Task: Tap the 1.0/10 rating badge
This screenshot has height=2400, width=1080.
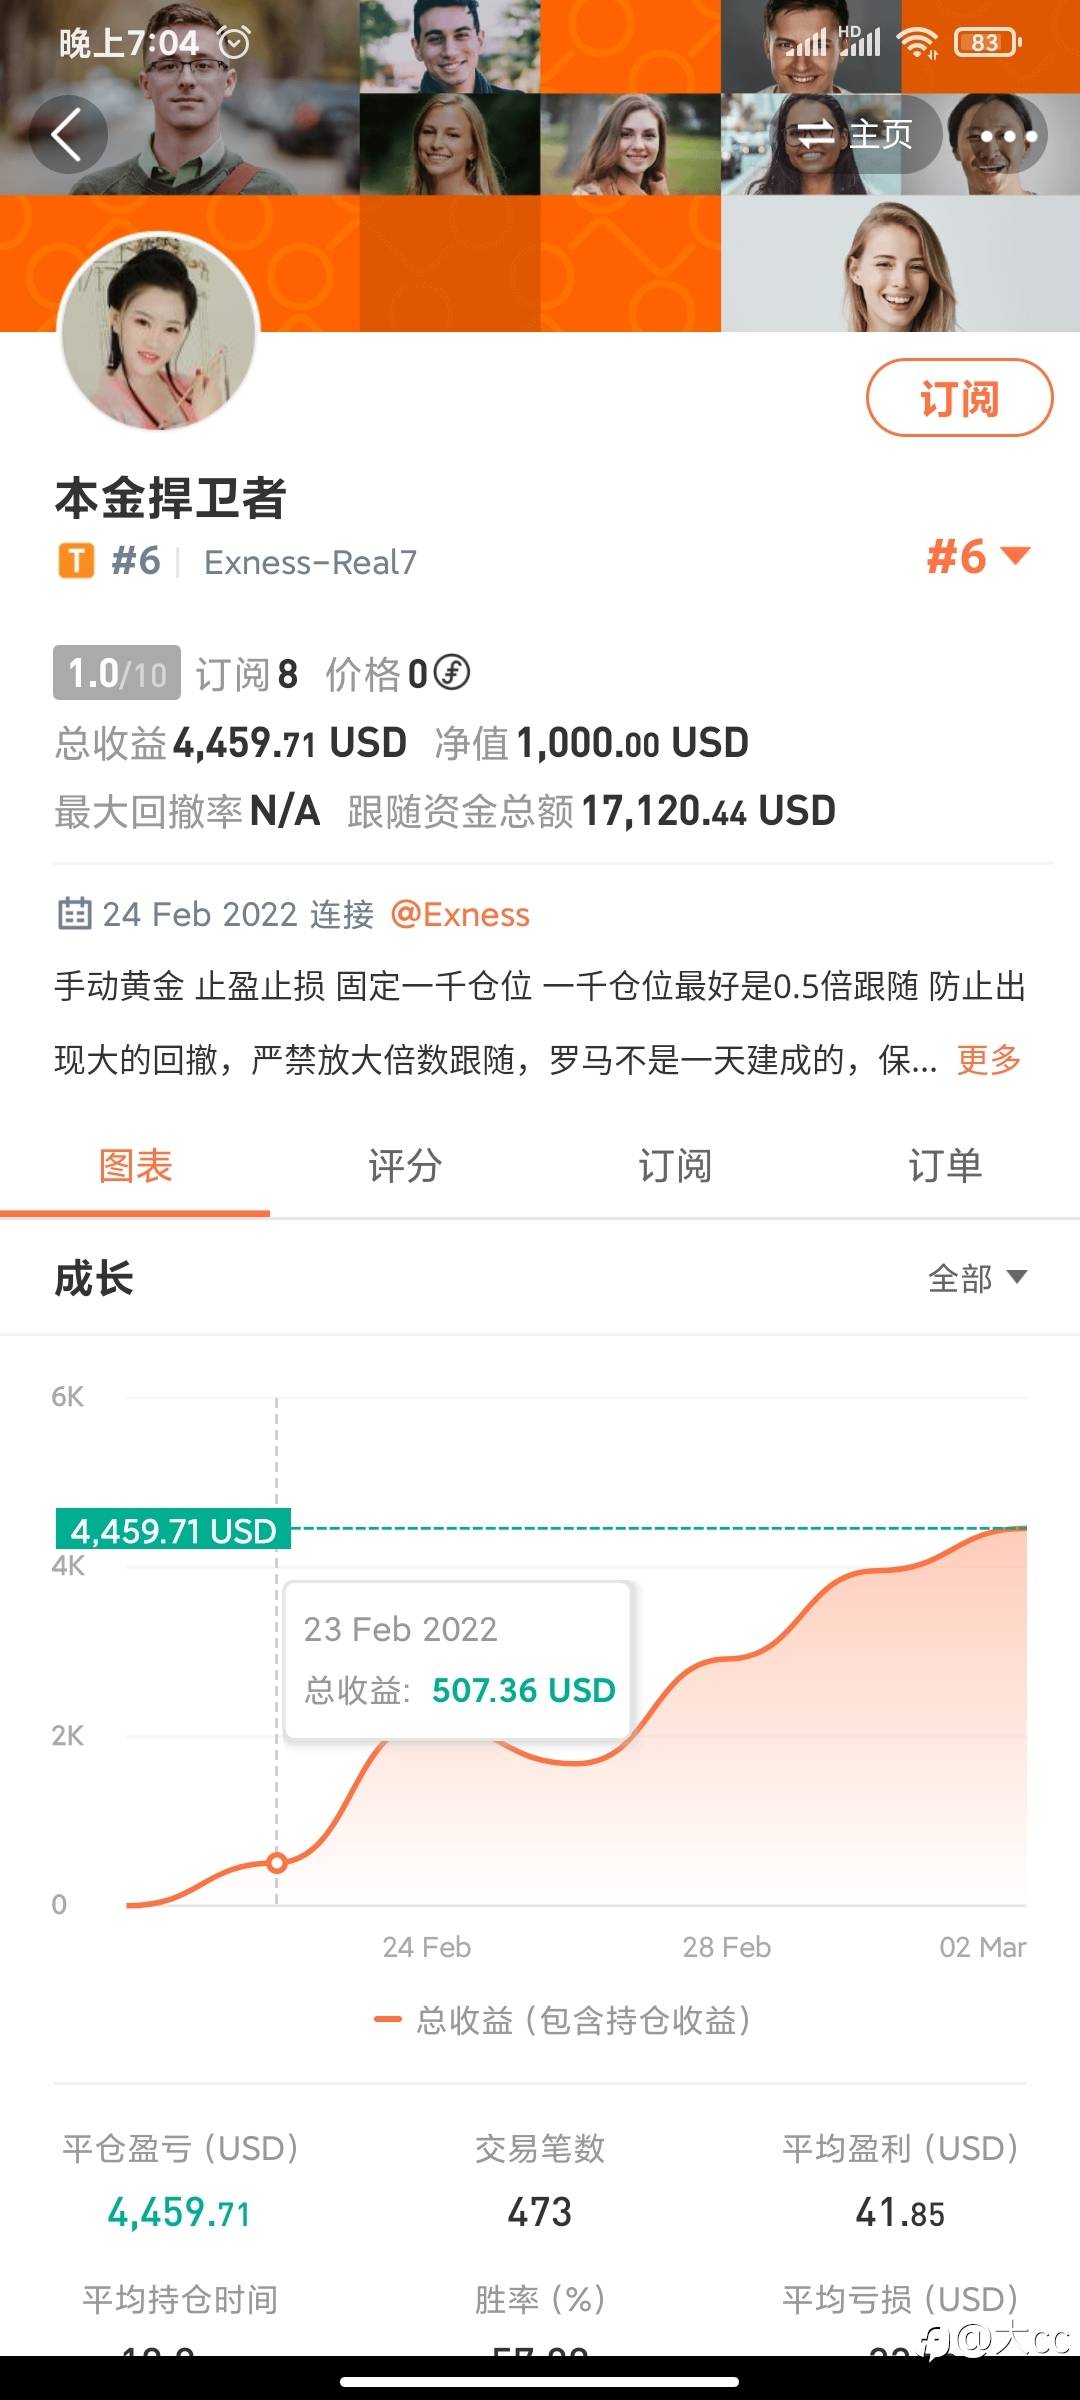Action: pos(117,673)
